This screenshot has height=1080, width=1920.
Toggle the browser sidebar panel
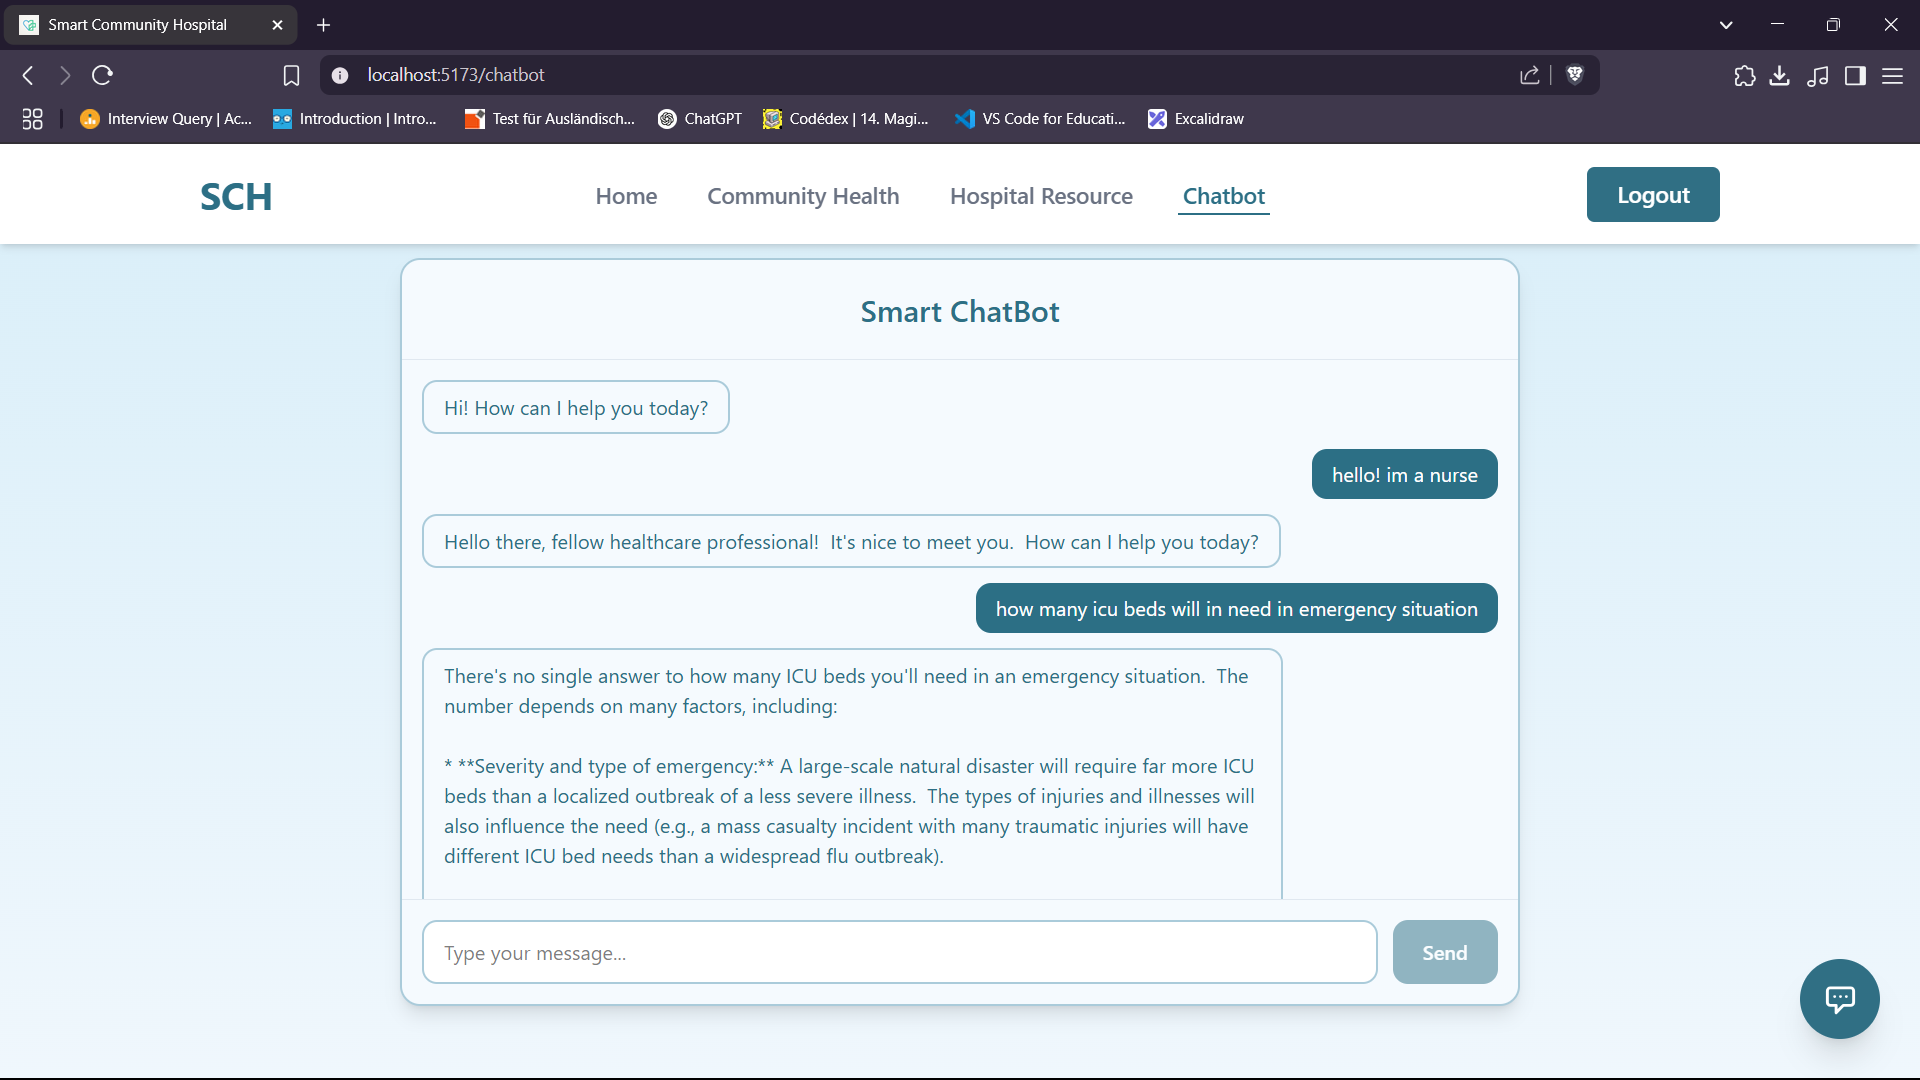(x=1856, y=75)
